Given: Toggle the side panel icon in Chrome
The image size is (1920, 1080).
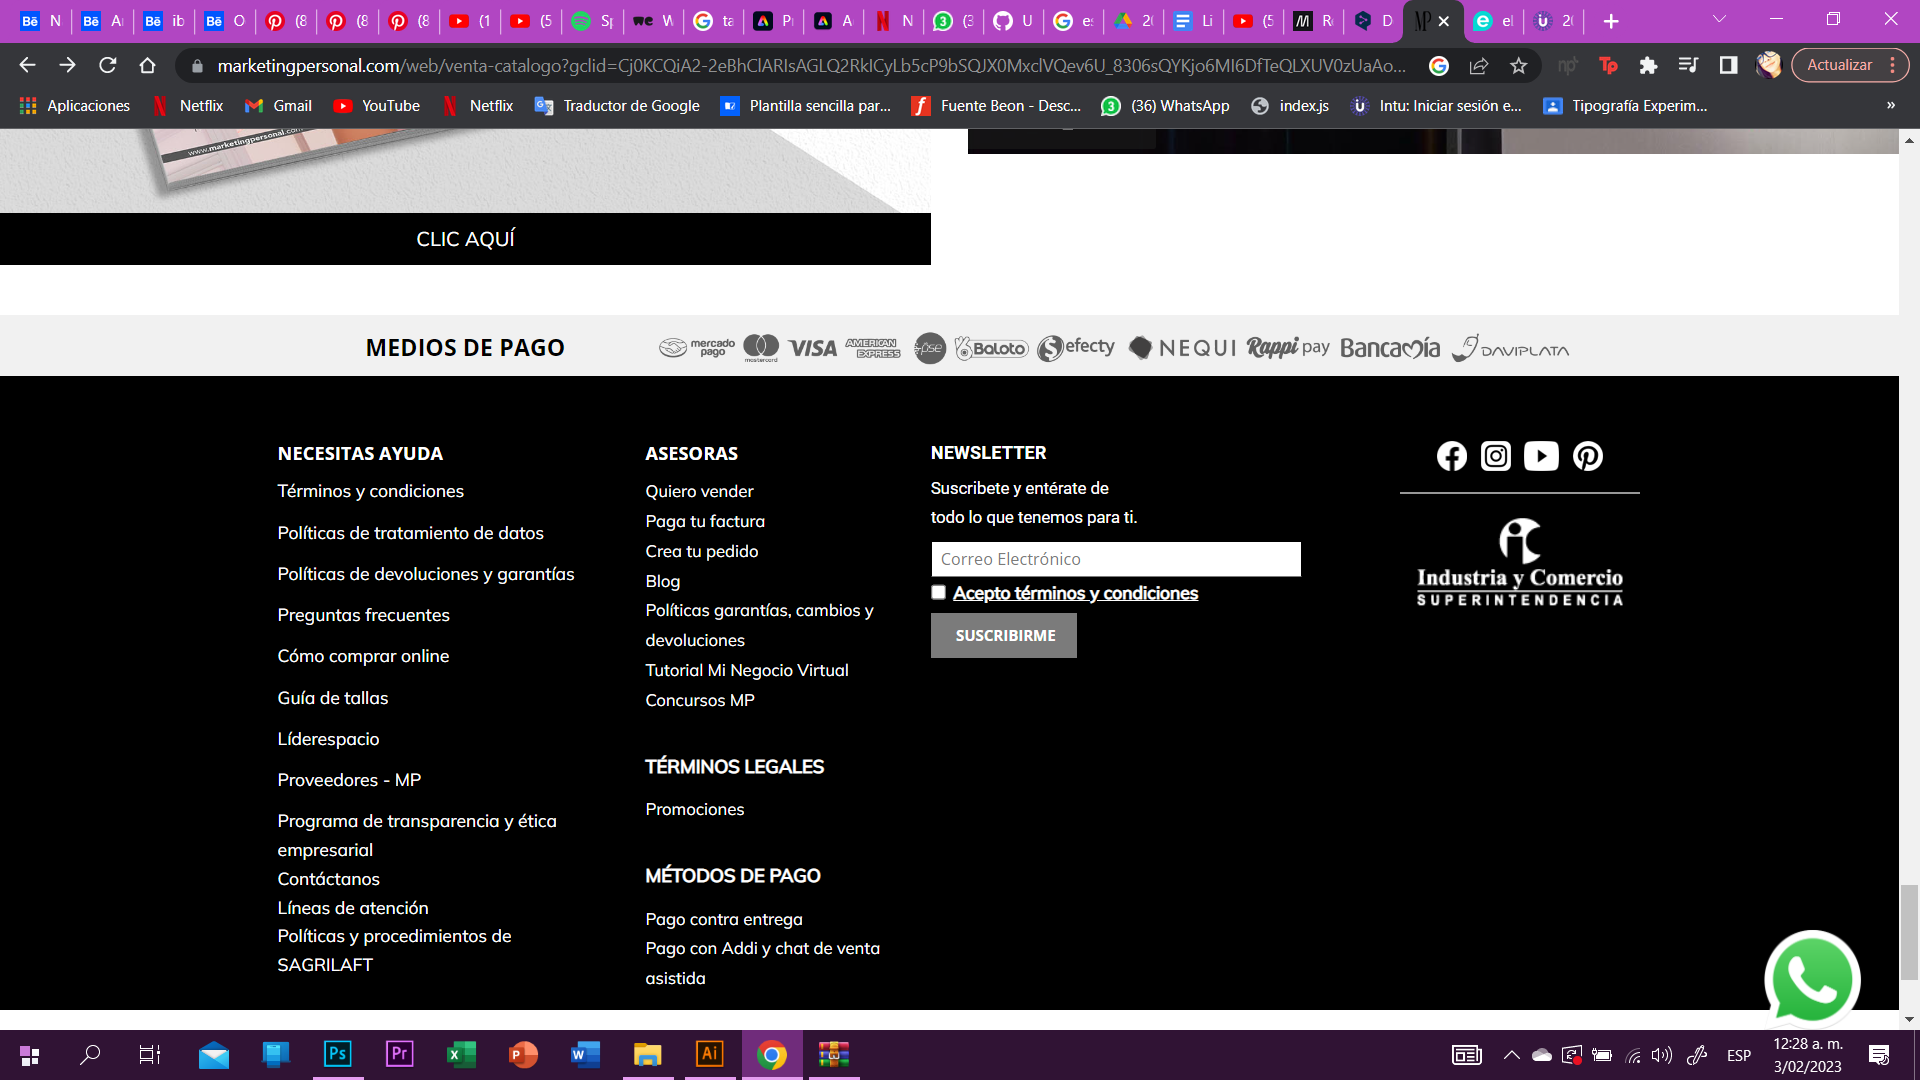Looking at the screenshot, I should pyautogui.click(x=1727, y=65).
